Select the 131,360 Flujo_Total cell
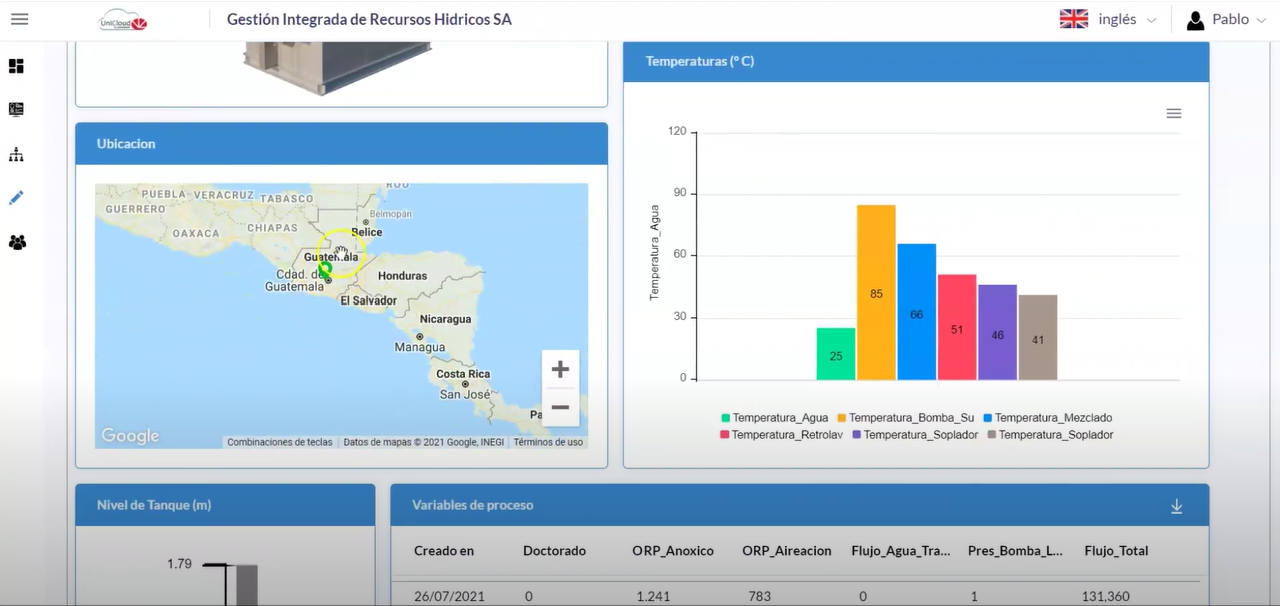The image size is (1280, 606). 1106,596
